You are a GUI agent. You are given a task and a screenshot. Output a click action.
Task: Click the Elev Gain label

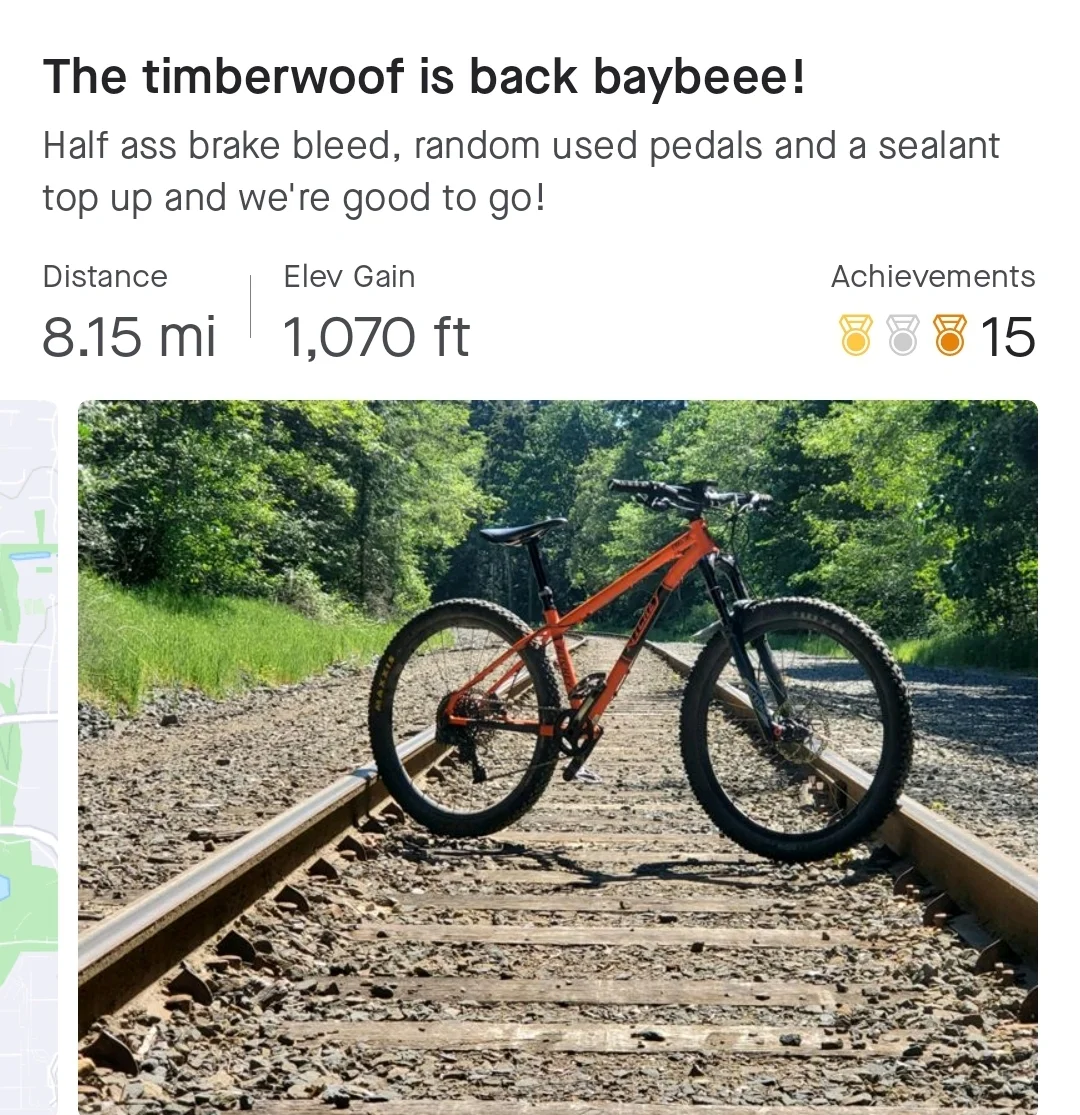pyautogui.click(x=349, y=277)
